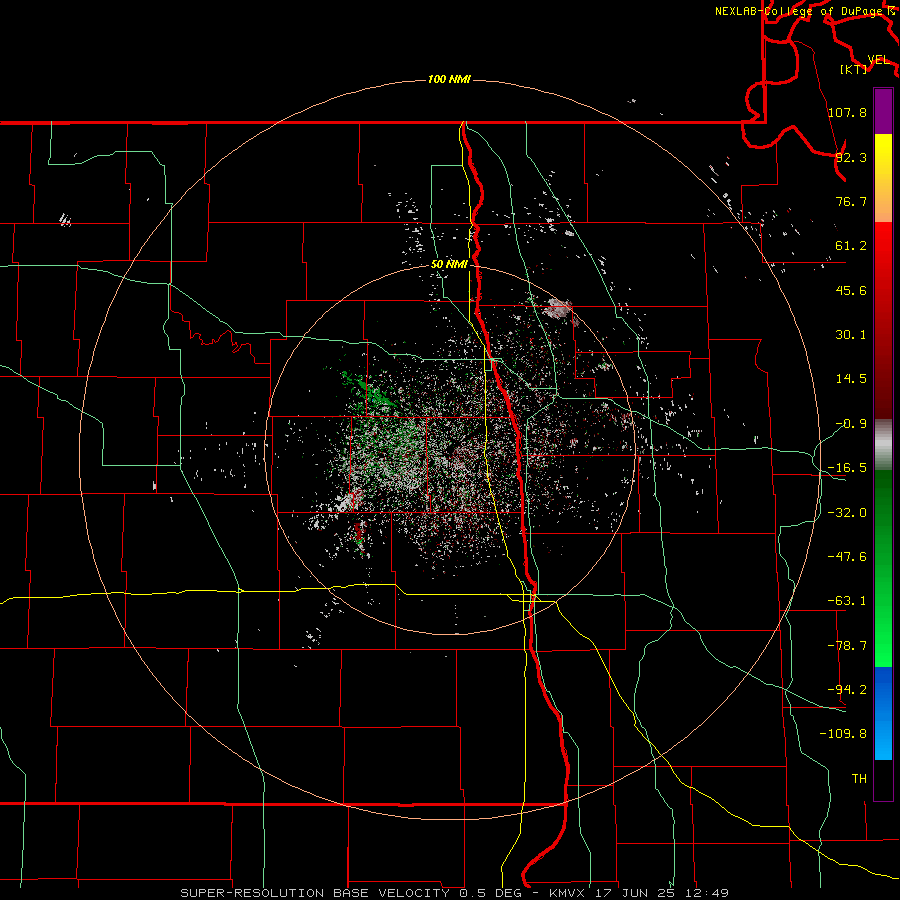Select the 14.5 scale value
900x900 pixels.
pos(851,379)
